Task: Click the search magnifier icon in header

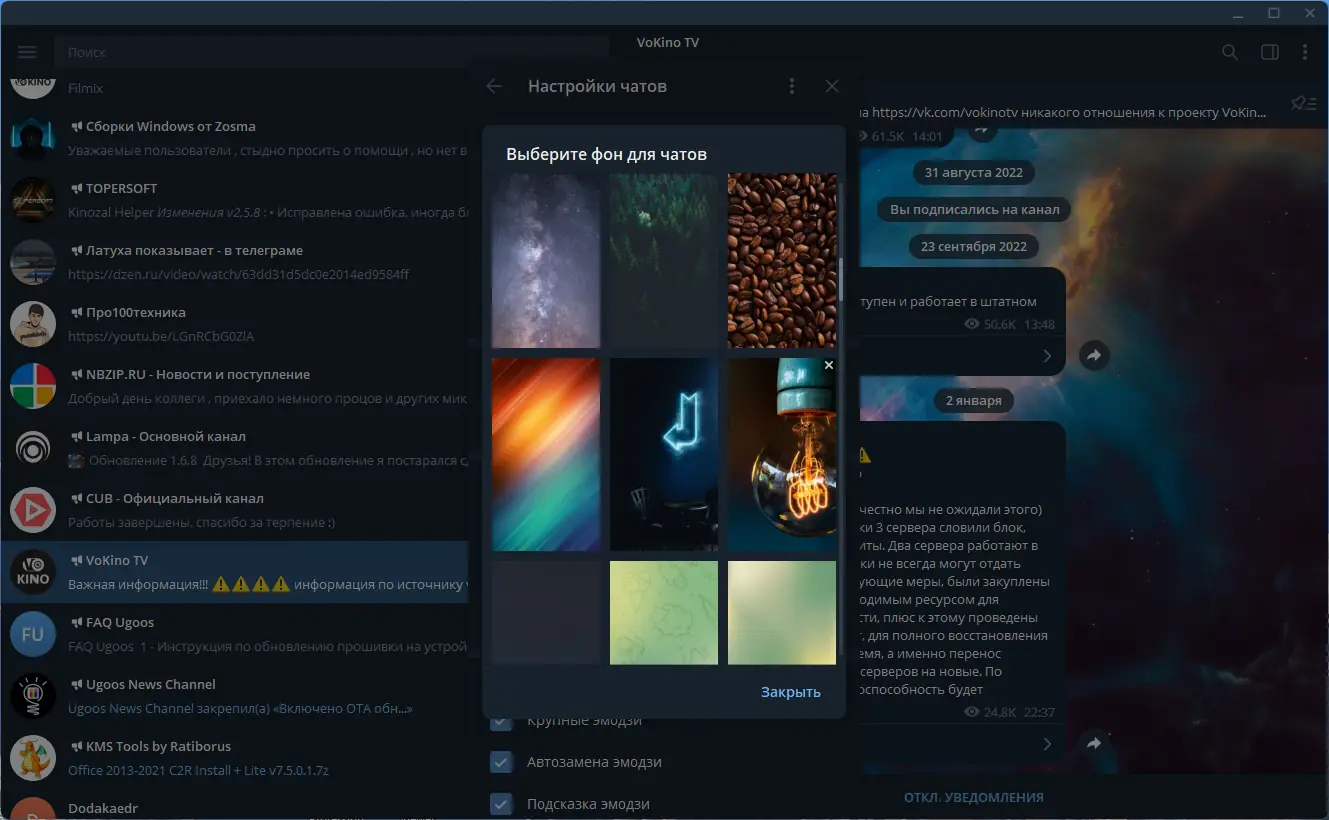Action: [x=1230, y=52]
